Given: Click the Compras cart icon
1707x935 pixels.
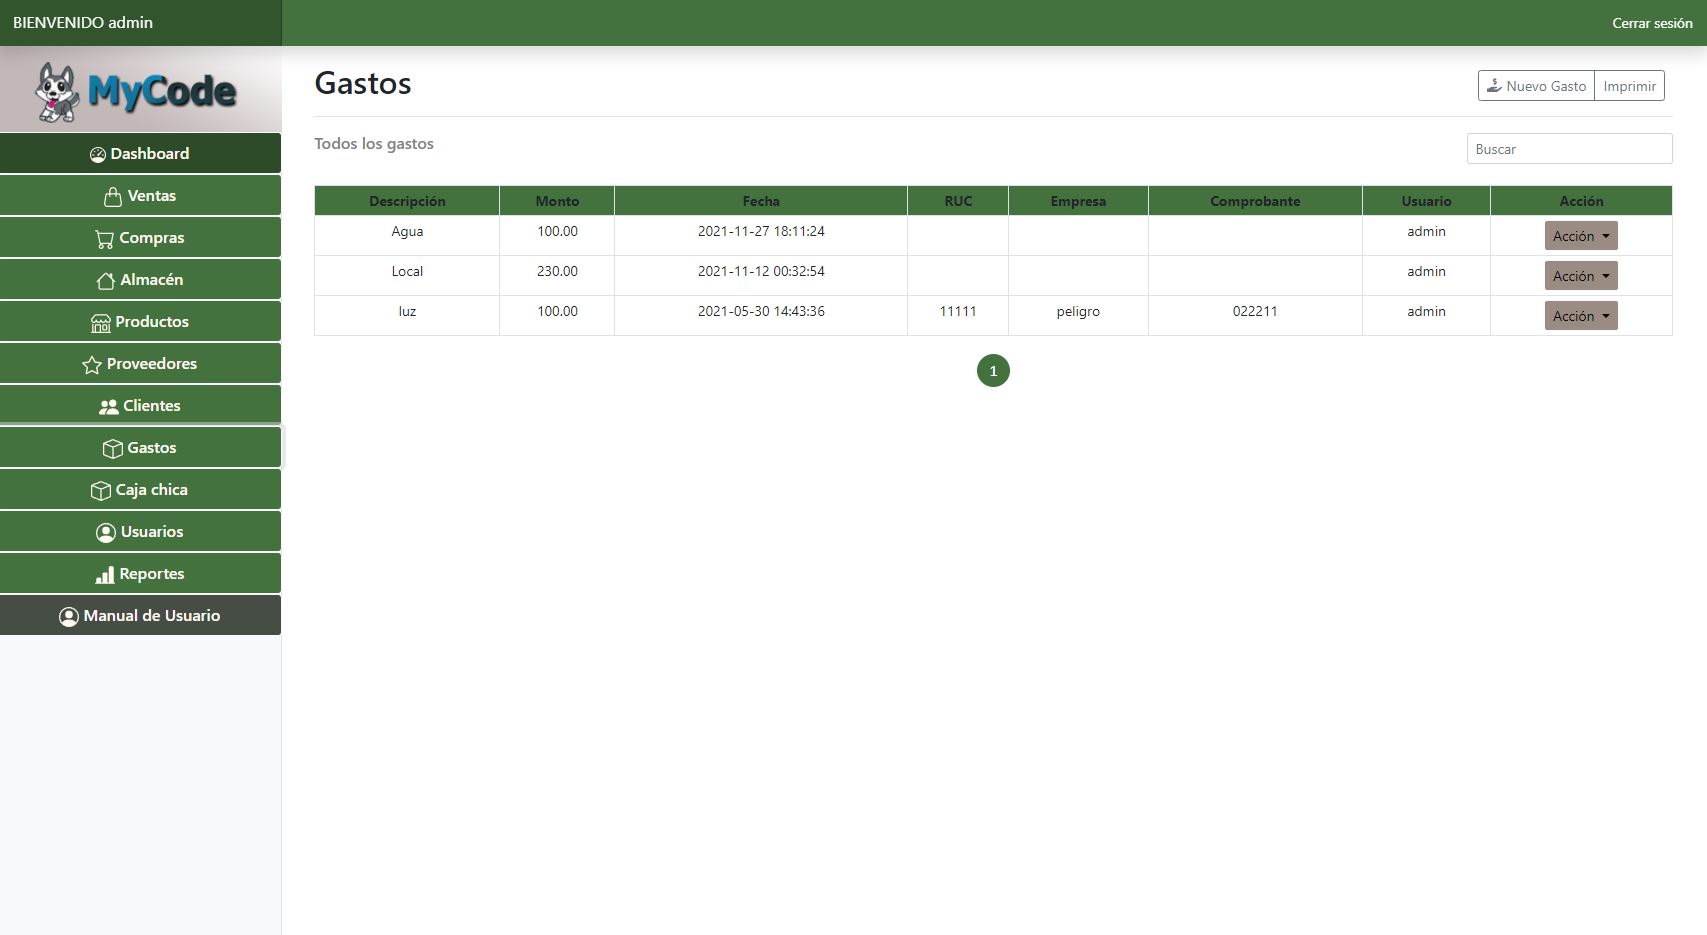Looking at the screenshot, I should tap(104, 239).
